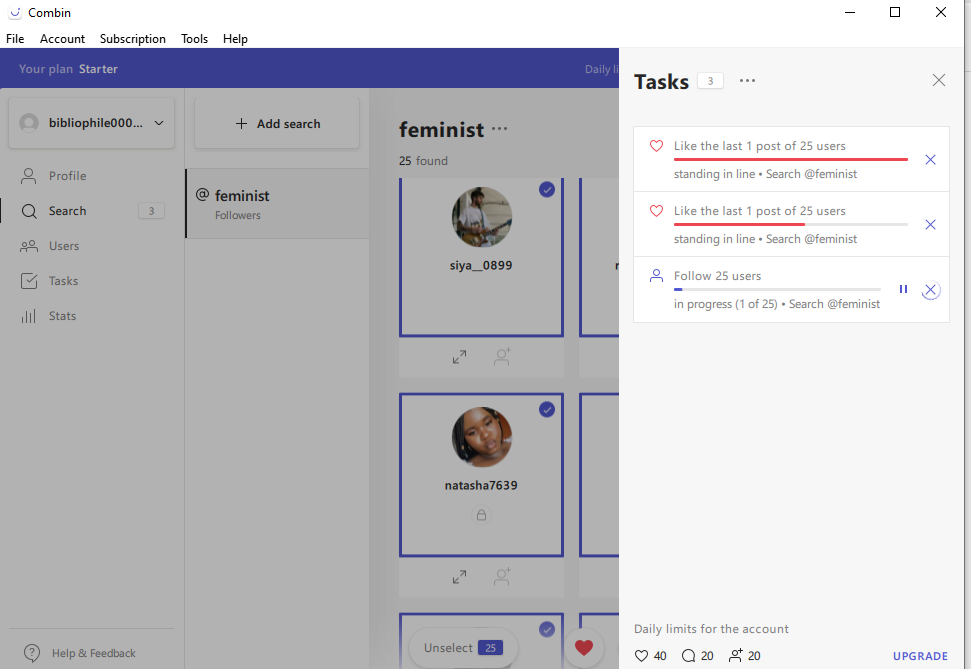
Task: Click the Combin app logo icon
Action: point(15,12)
